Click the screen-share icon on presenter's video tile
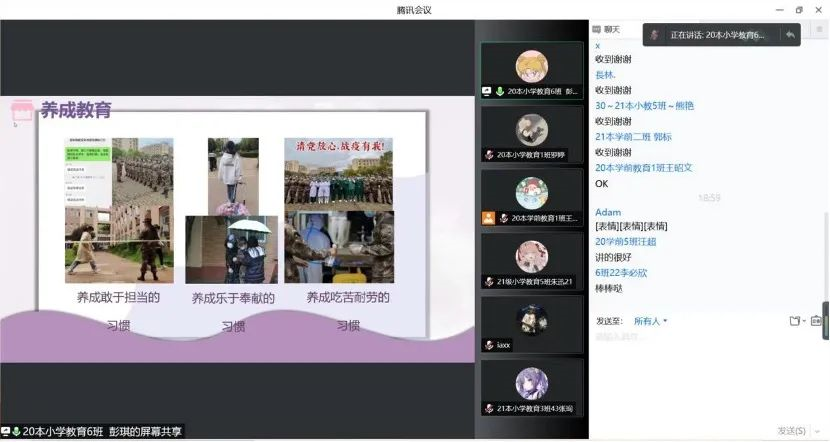Viewport: 830px width, 442px height. pyautogui.click(x=487, y=91)
